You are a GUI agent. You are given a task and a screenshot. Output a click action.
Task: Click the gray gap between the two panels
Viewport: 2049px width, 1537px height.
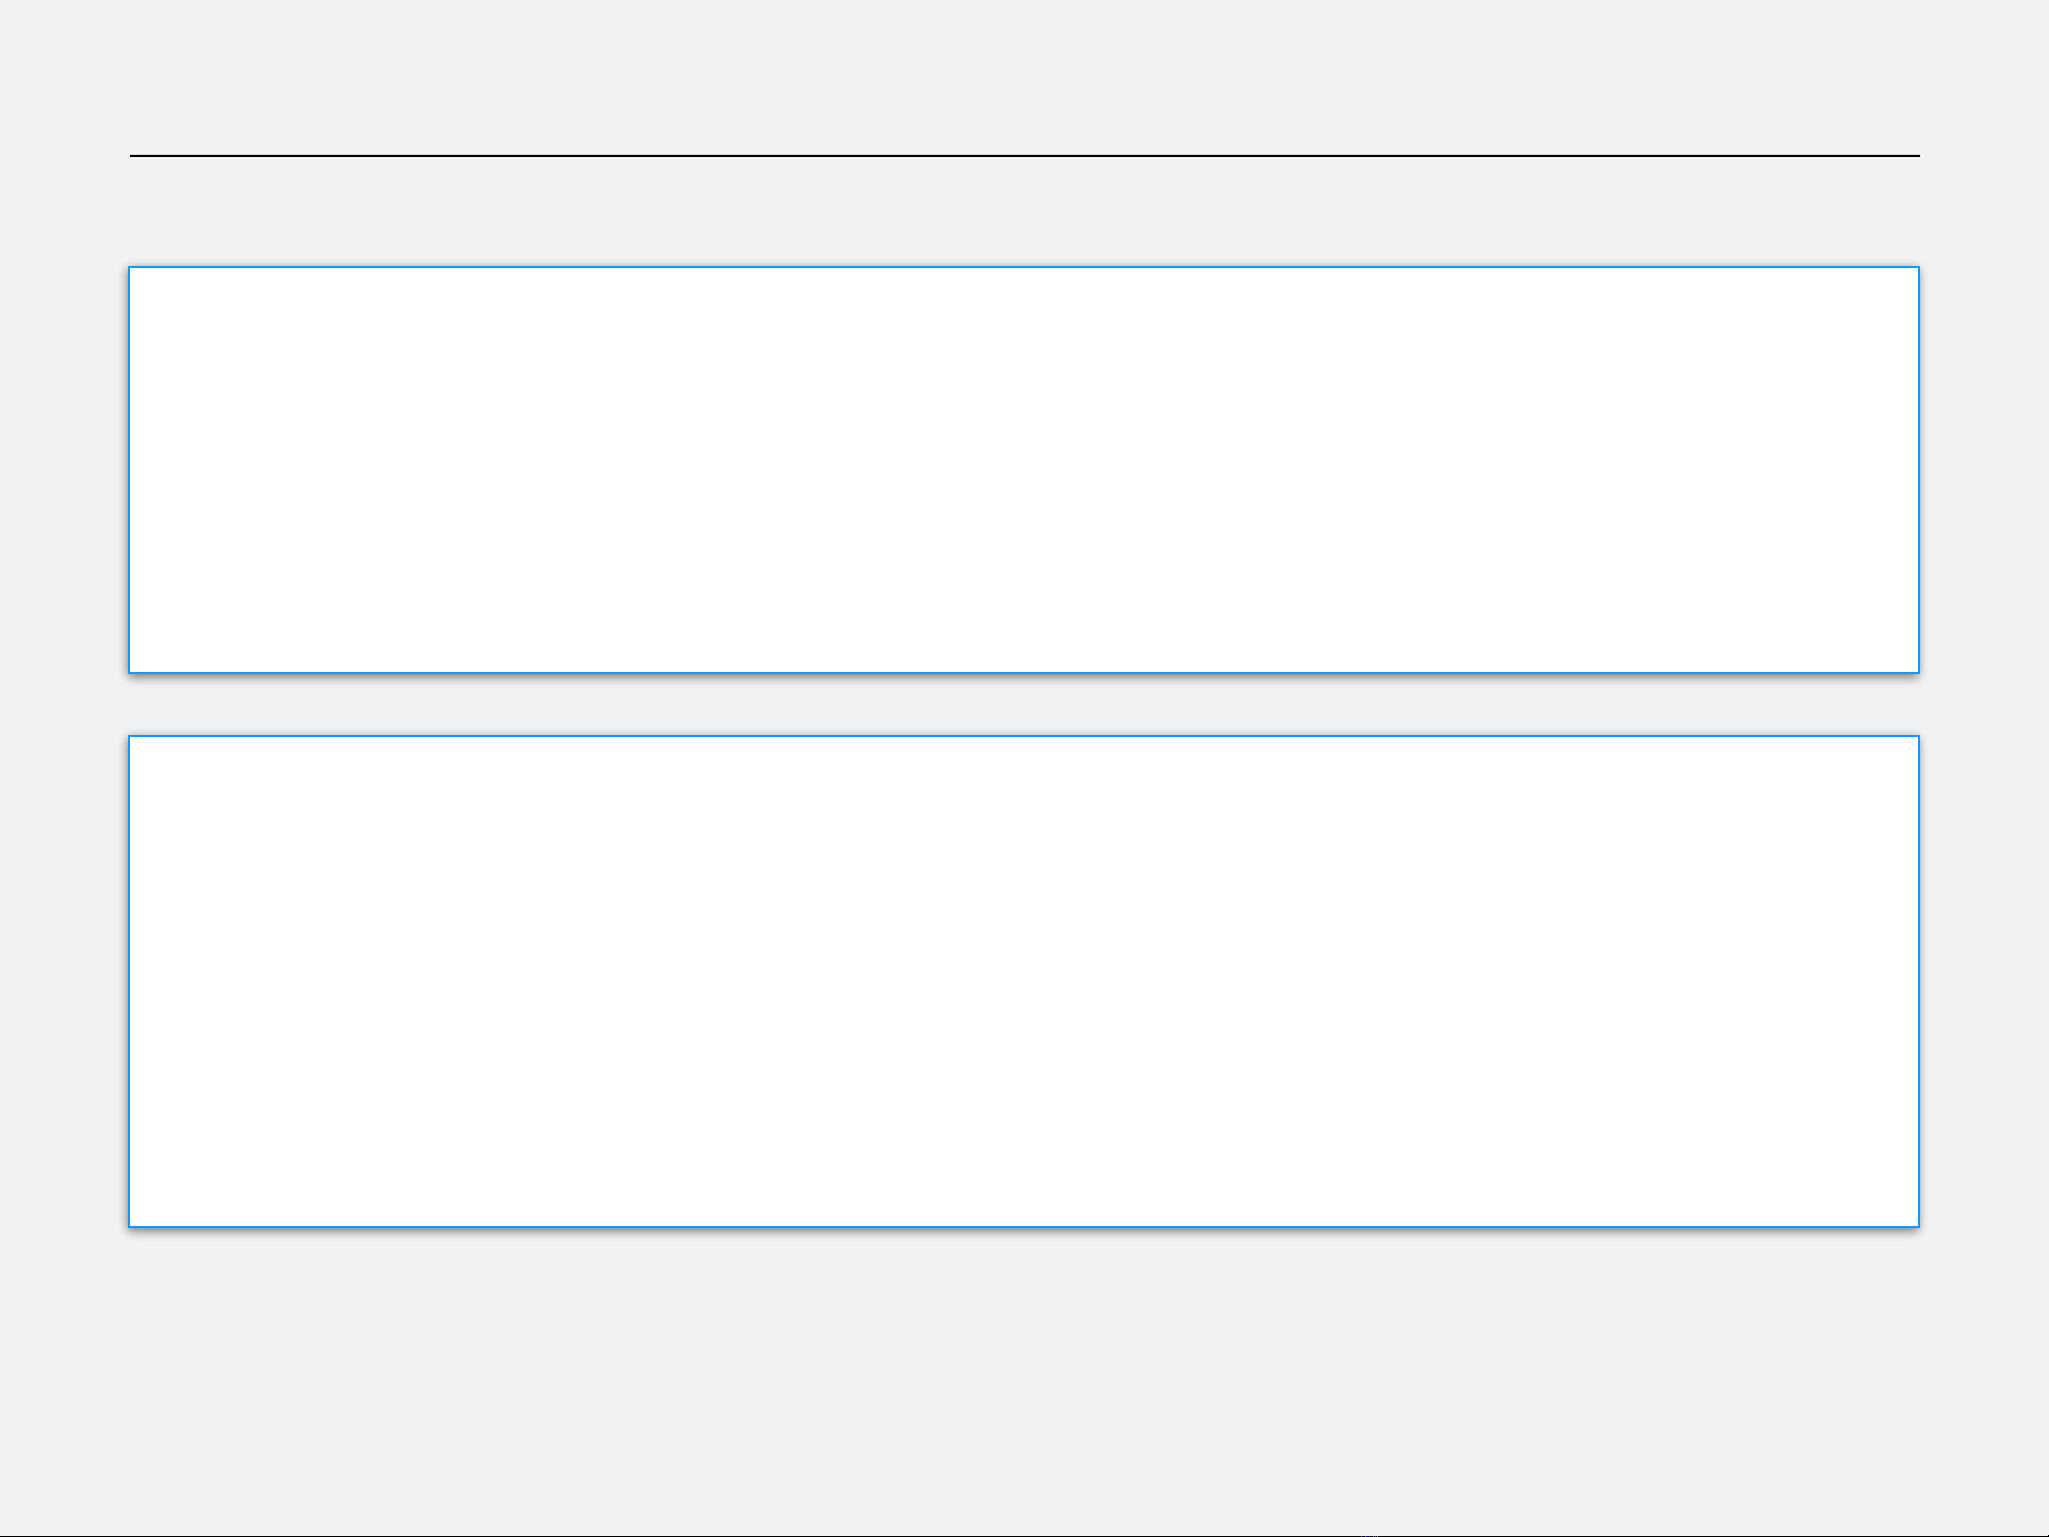(x=1024, y=705)
